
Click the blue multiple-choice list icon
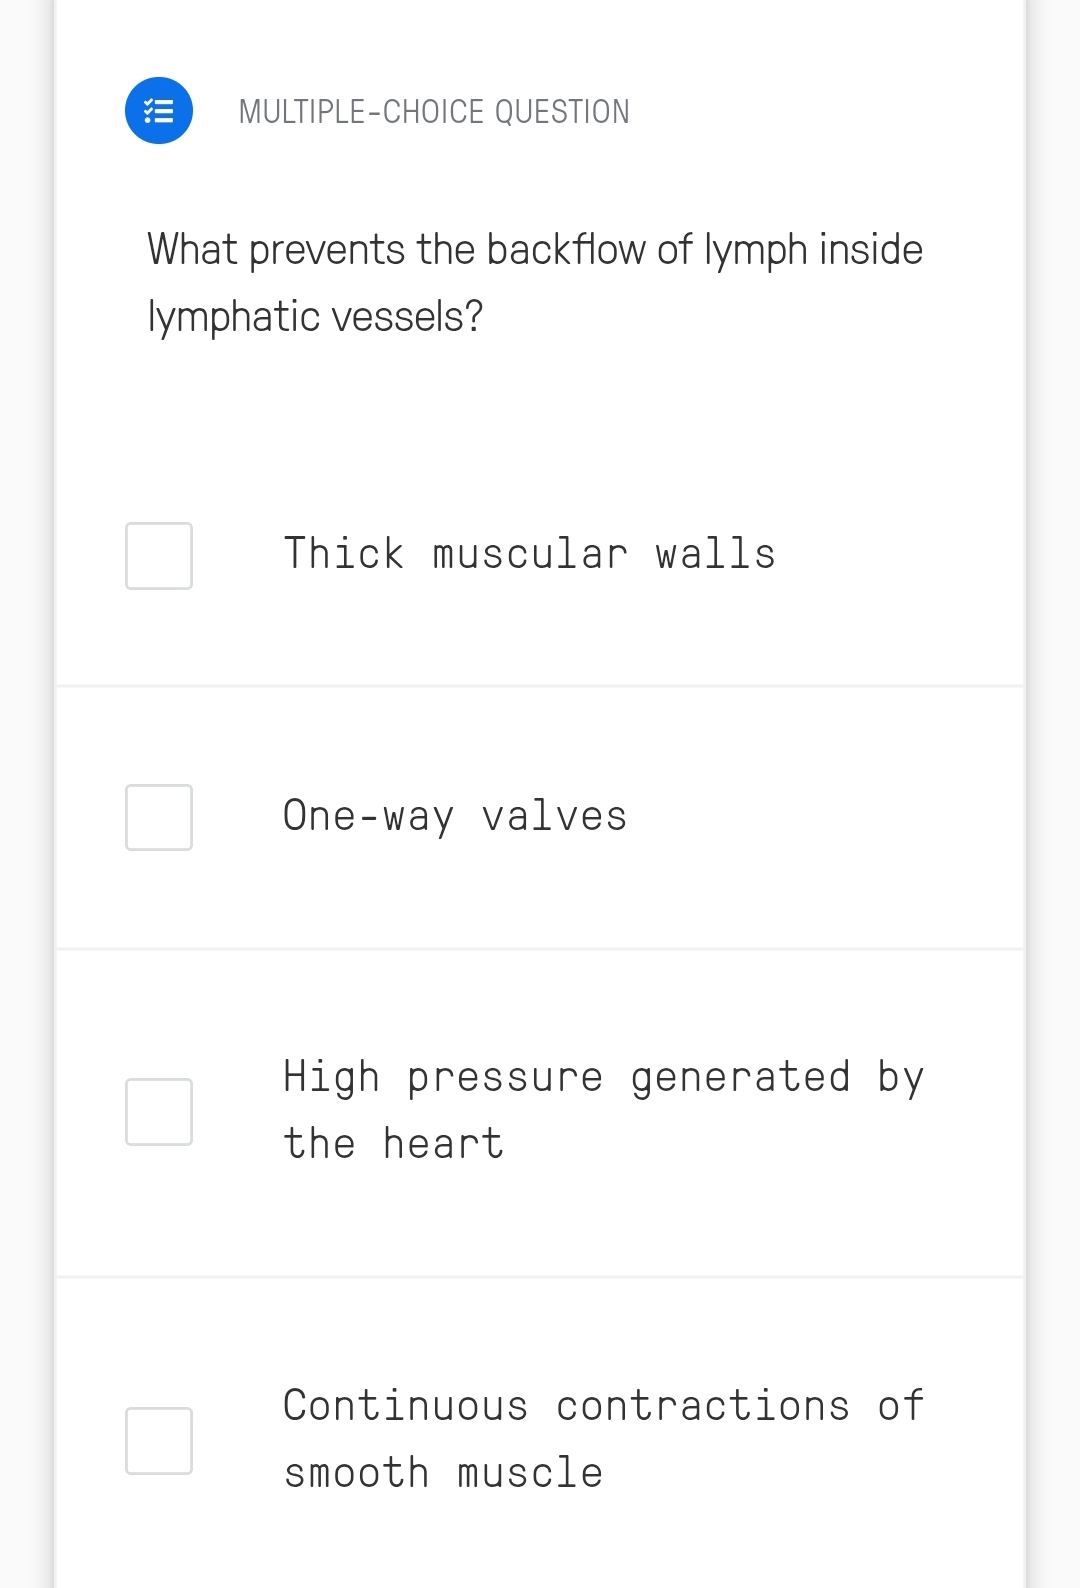(159, 111)
